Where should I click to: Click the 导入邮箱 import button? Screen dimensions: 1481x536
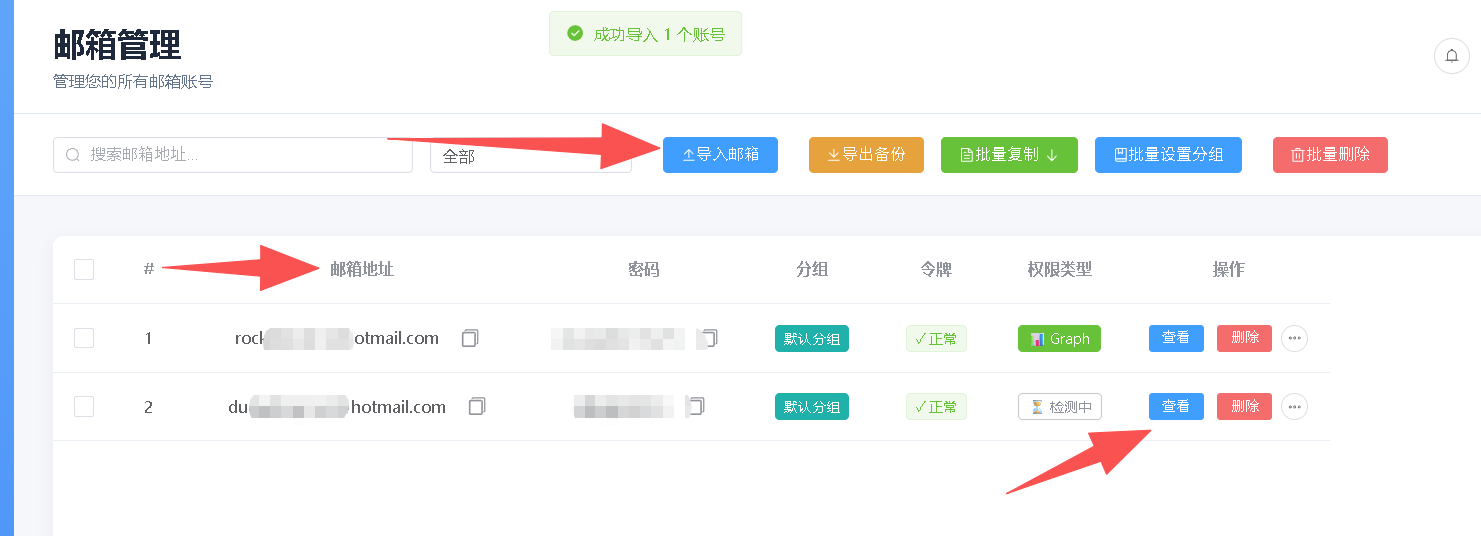coord(720,155)
